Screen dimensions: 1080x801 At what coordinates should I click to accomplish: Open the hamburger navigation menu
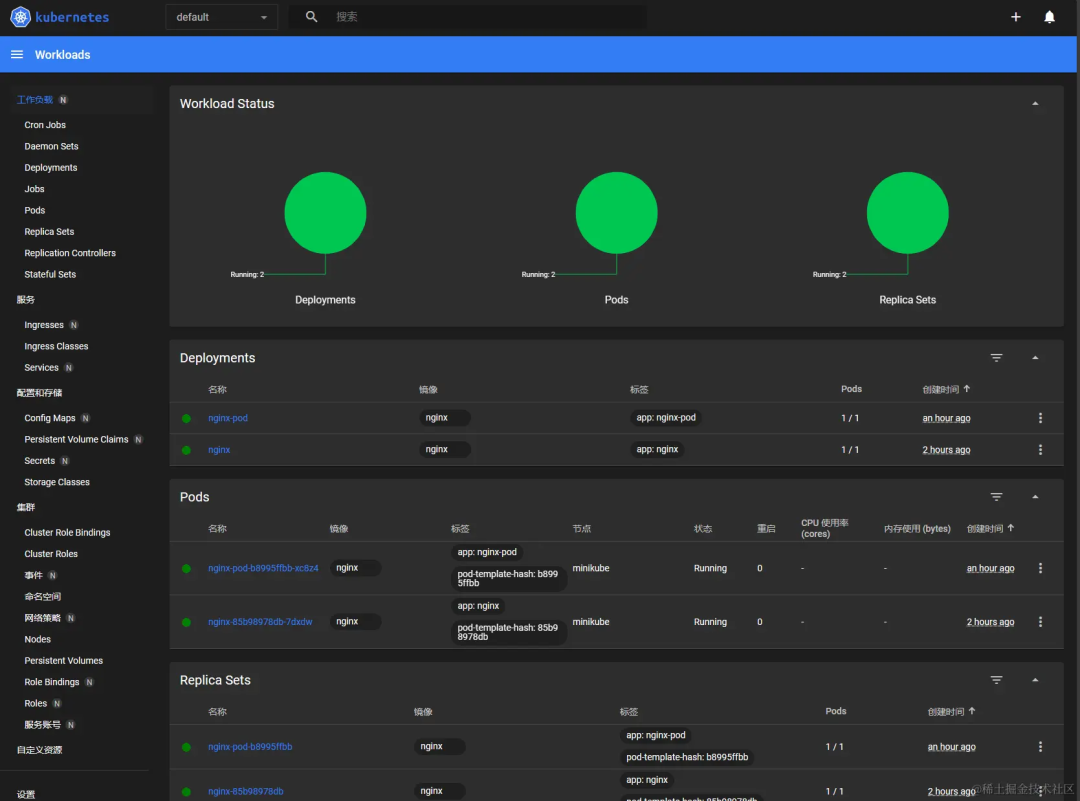coord(17,54)
